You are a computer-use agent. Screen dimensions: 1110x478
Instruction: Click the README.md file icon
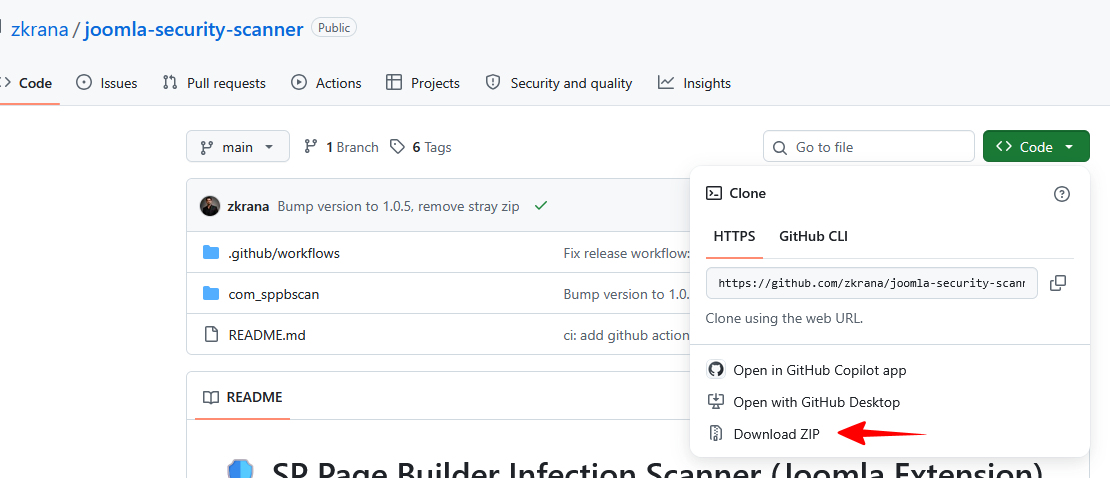tap(210, 334)
